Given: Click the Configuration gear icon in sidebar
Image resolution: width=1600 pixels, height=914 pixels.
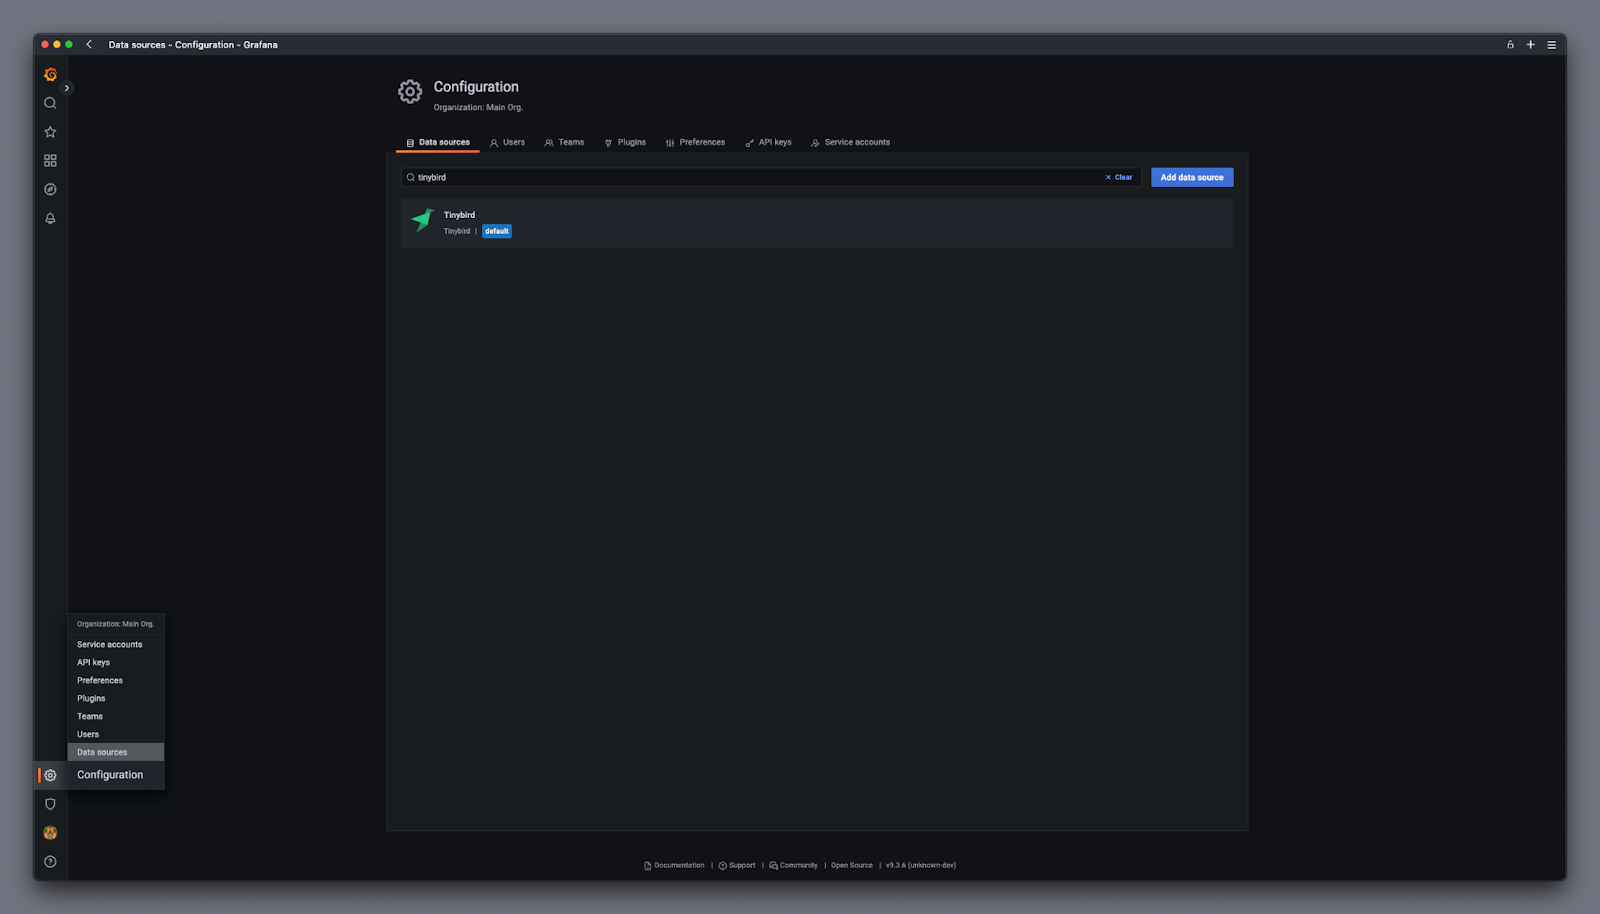Looking at the screenshot, I should tap(50, 775).
